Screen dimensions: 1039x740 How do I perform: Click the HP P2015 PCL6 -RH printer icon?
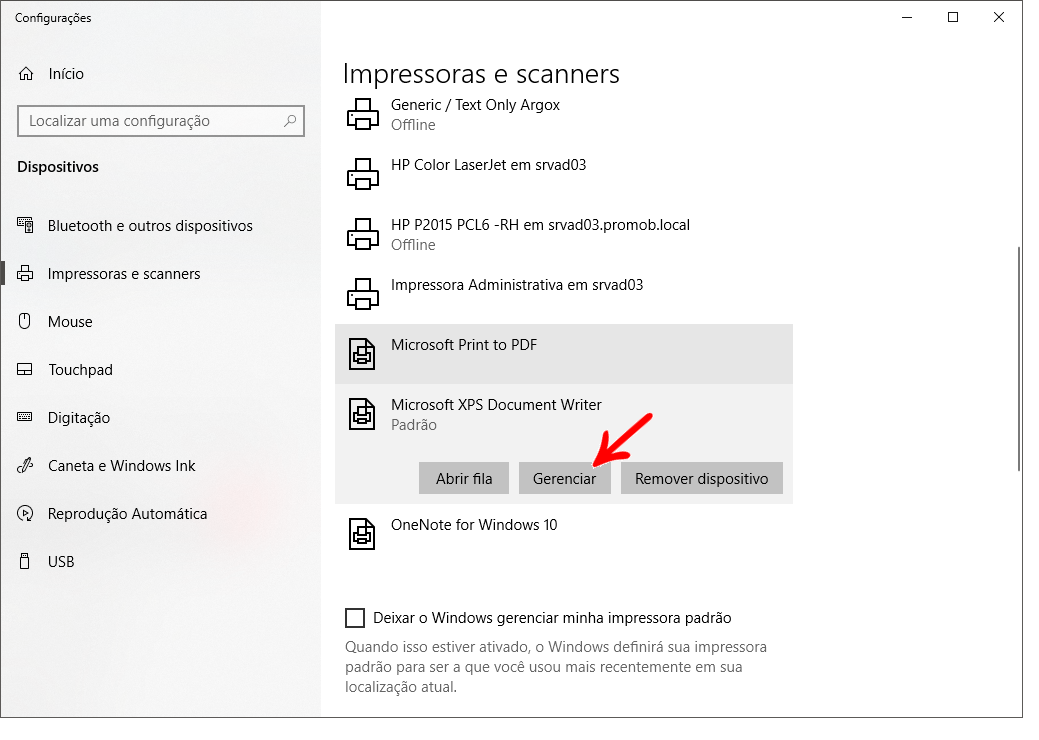point(362,234)
